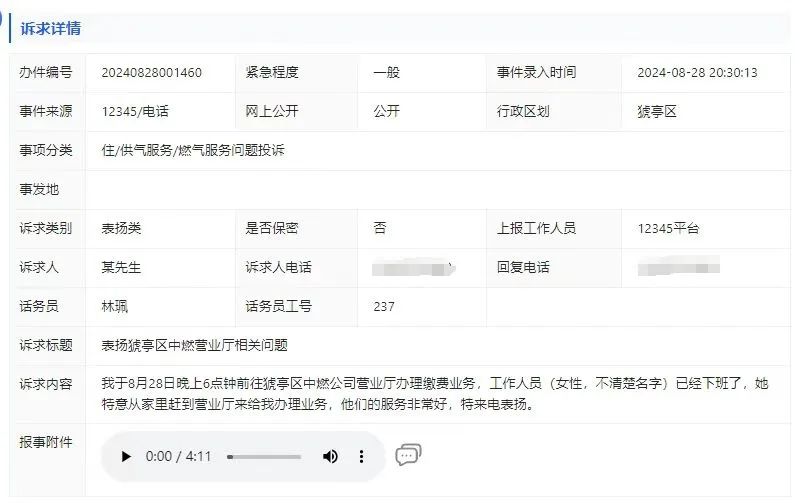This screenshot has height=503, width=803.
Task: Click the 住/供气服务/燃气服务问题投诉 category value
Action: pos(193,150)
